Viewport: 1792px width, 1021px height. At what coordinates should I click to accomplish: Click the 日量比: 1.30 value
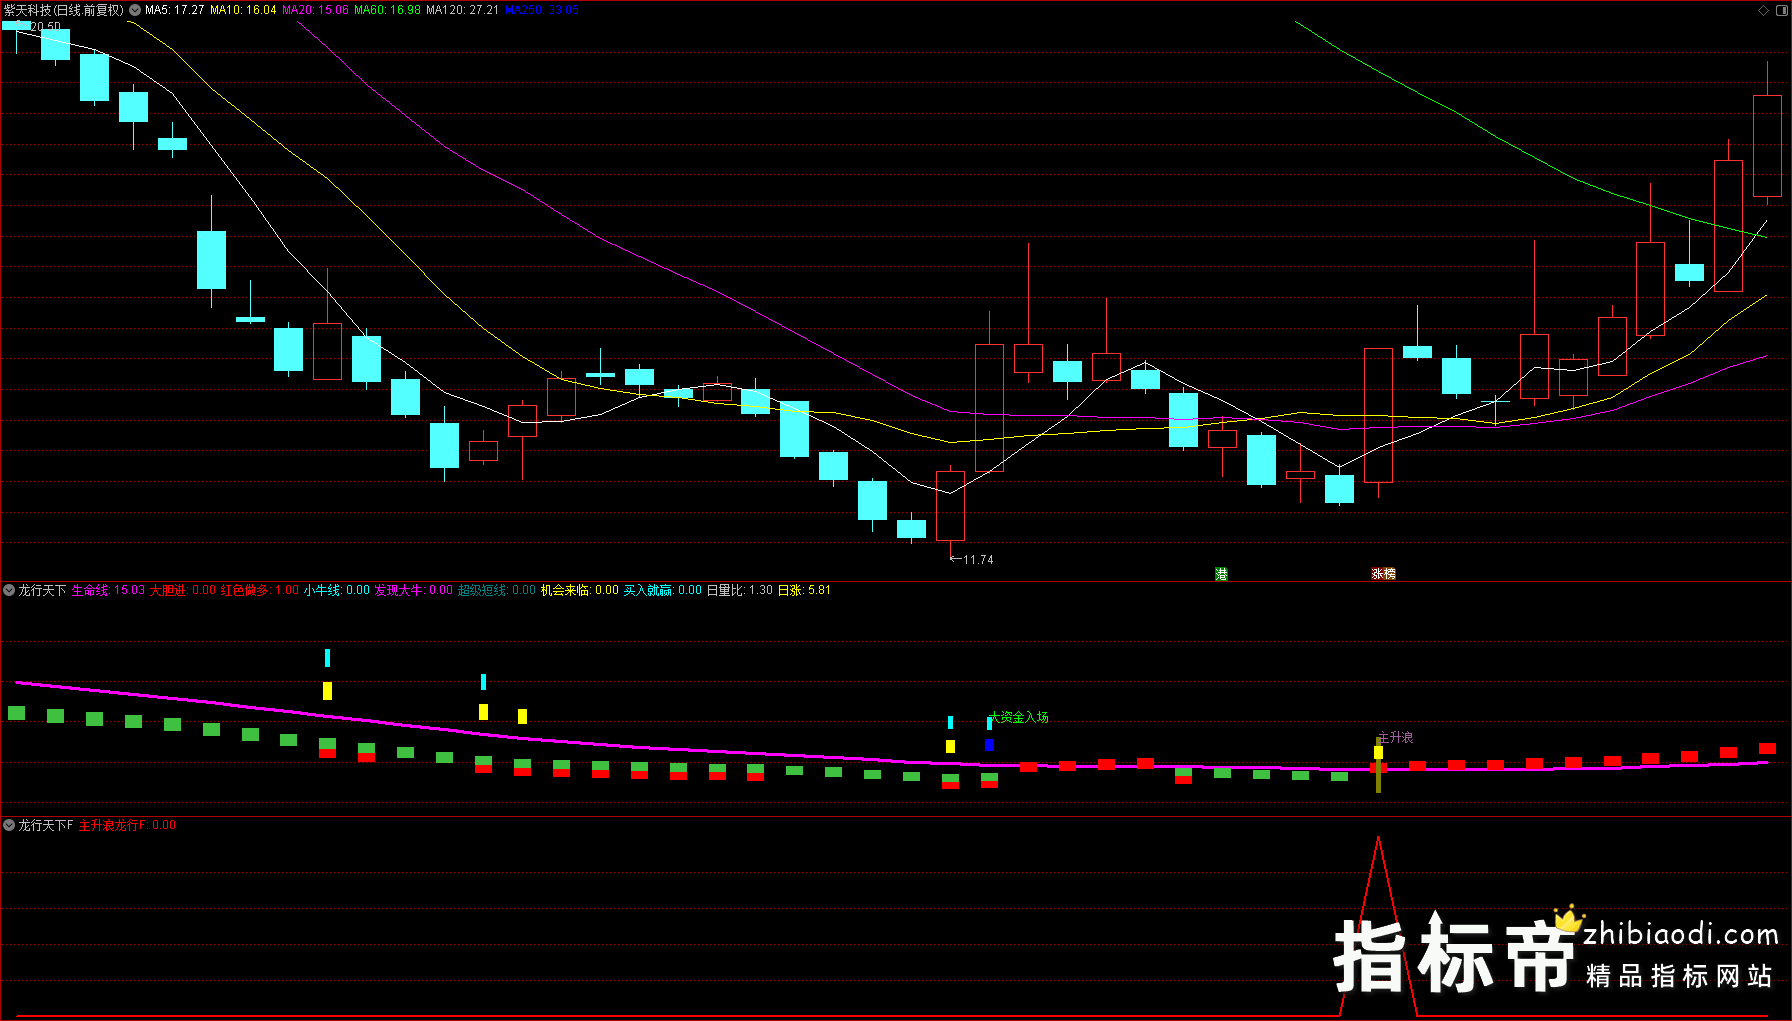click(740, 590)
